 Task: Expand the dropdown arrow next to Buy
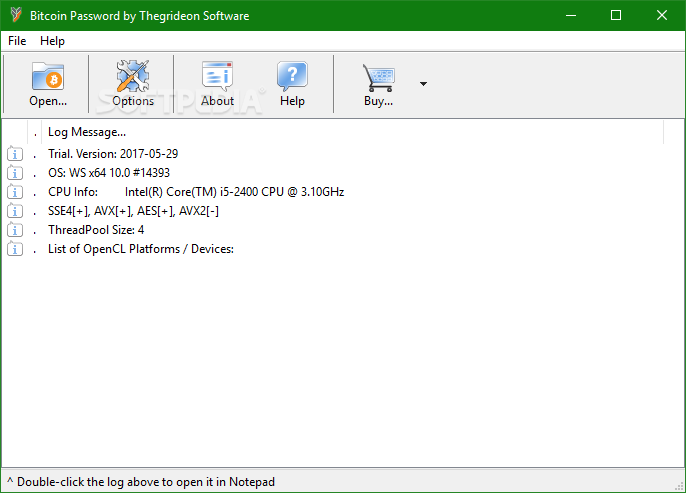423,84
